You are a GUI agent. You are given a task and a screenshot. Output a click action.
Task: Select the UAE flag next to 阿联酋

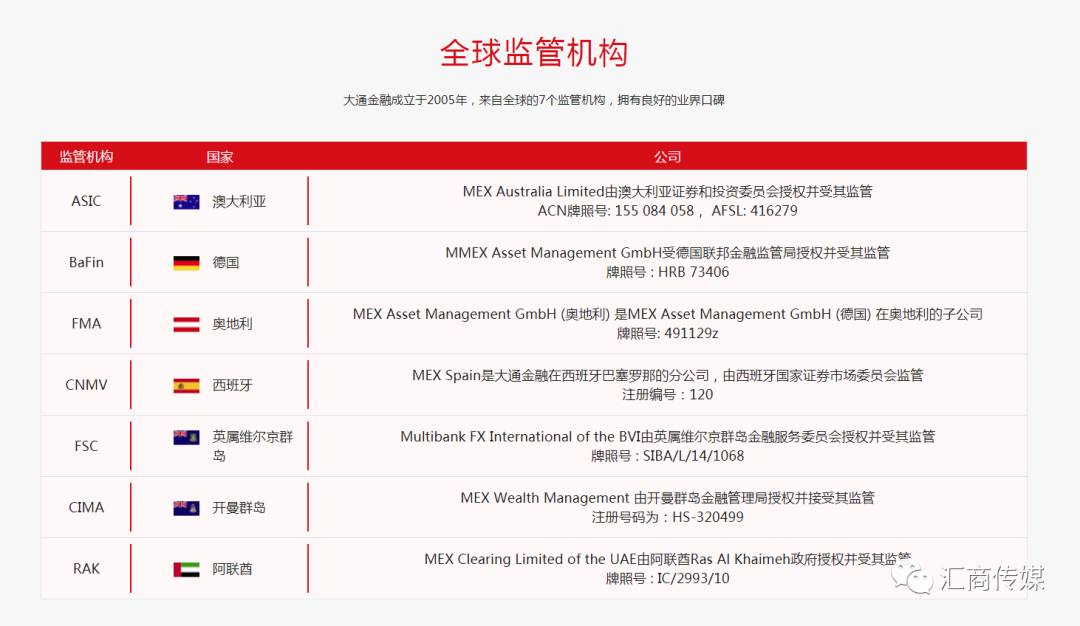pyautogui.click(x=186, y=569)
